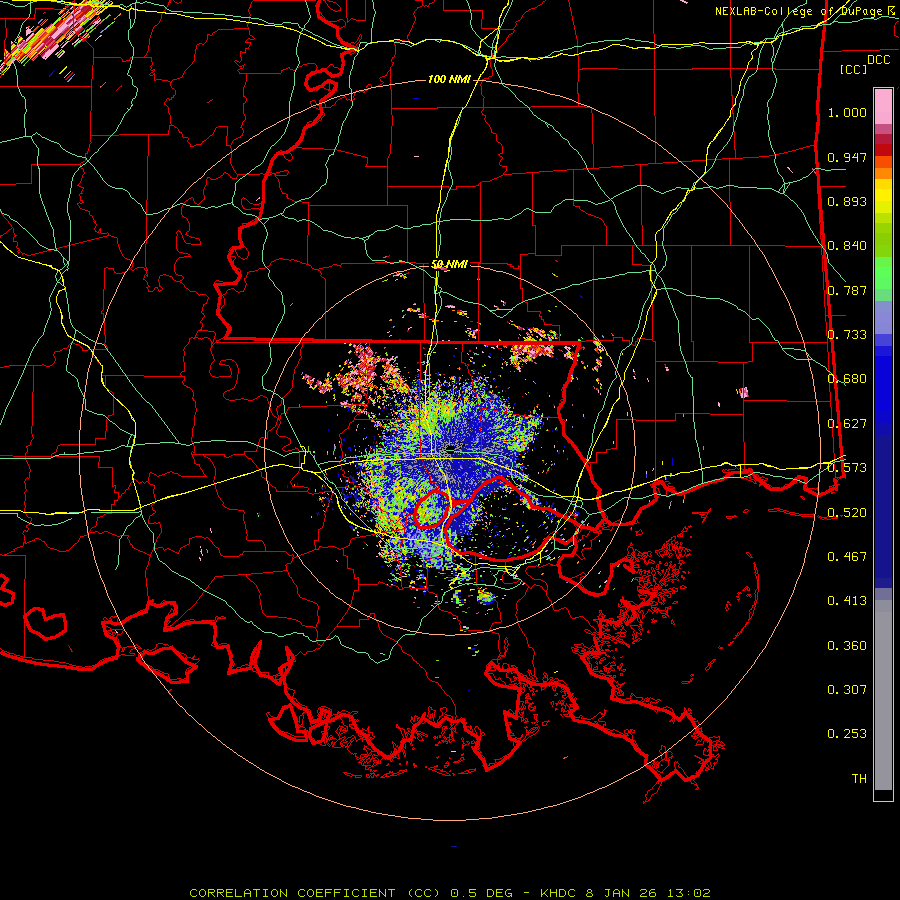The image size is (900, 900).
Task: Click the product title caption at the bottom
Action: click(450, 893)
